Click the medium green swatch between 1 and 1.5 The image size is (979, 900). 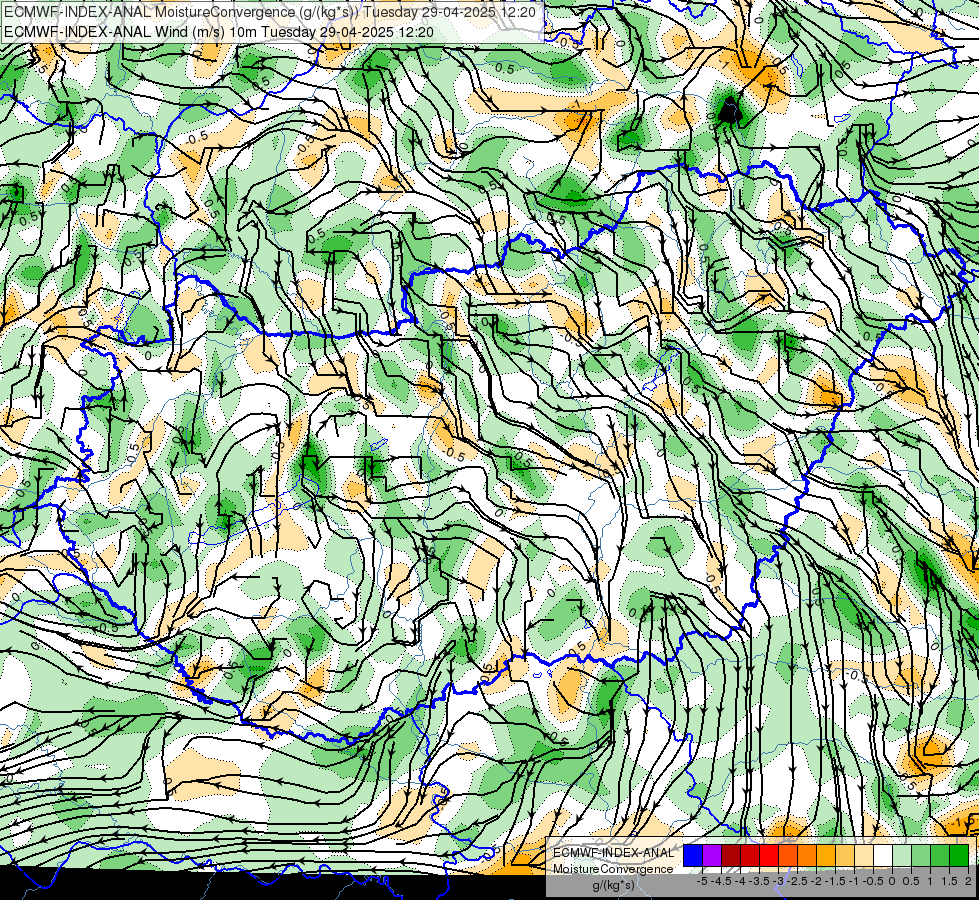pos(940,855)
